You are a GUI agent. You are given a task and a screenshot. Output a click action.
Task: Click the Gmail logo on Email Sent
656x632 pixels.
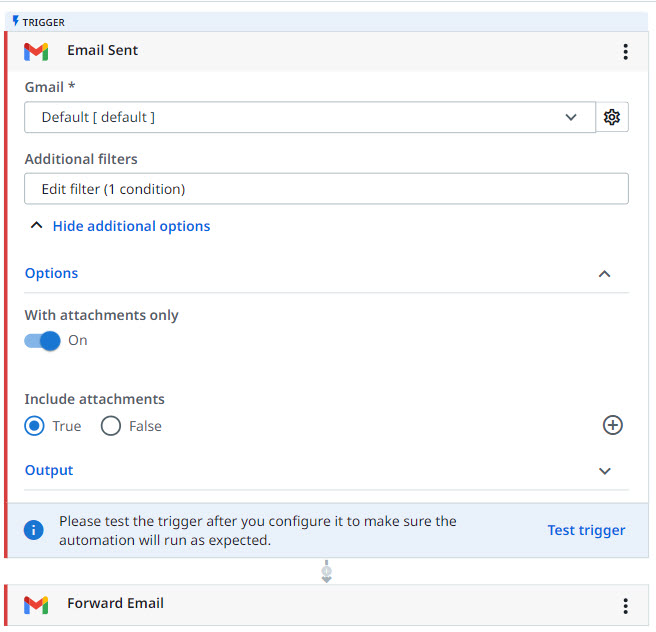tap(36, 52)
